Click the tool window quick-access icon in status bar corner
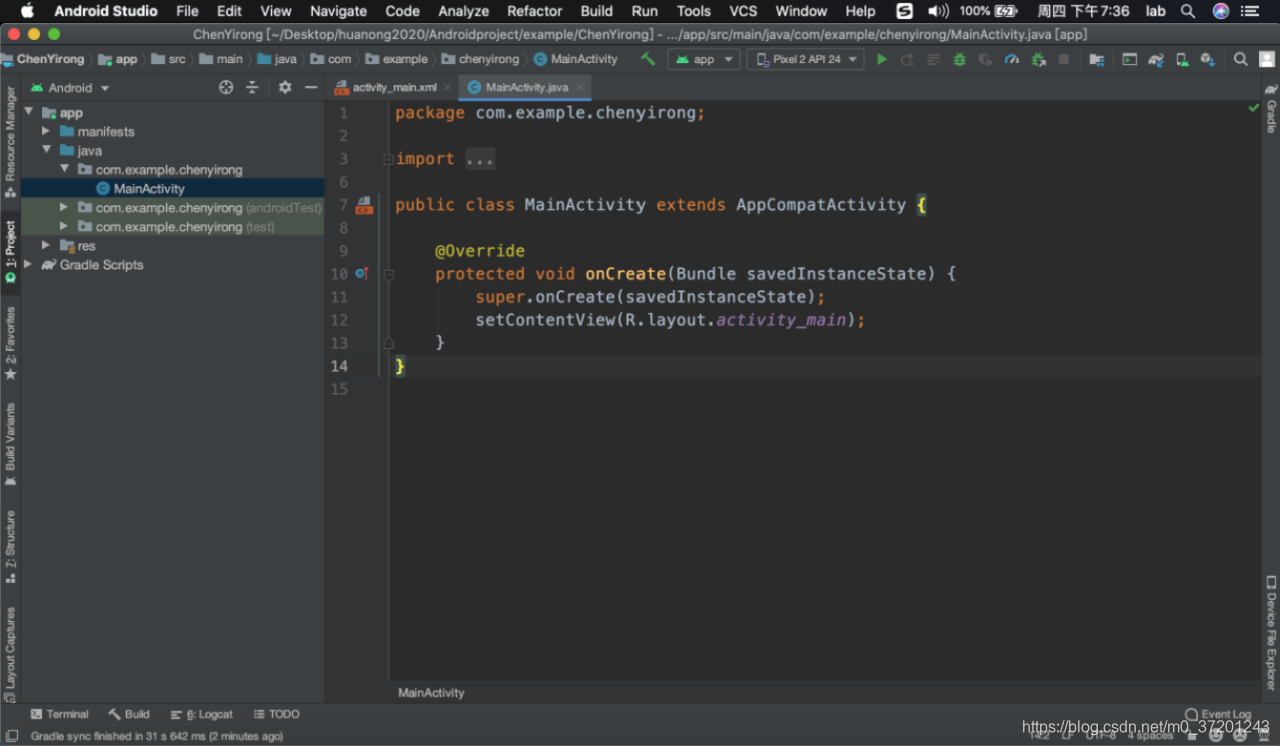Viewport: 1280px width, 746px height. point(11,736)
